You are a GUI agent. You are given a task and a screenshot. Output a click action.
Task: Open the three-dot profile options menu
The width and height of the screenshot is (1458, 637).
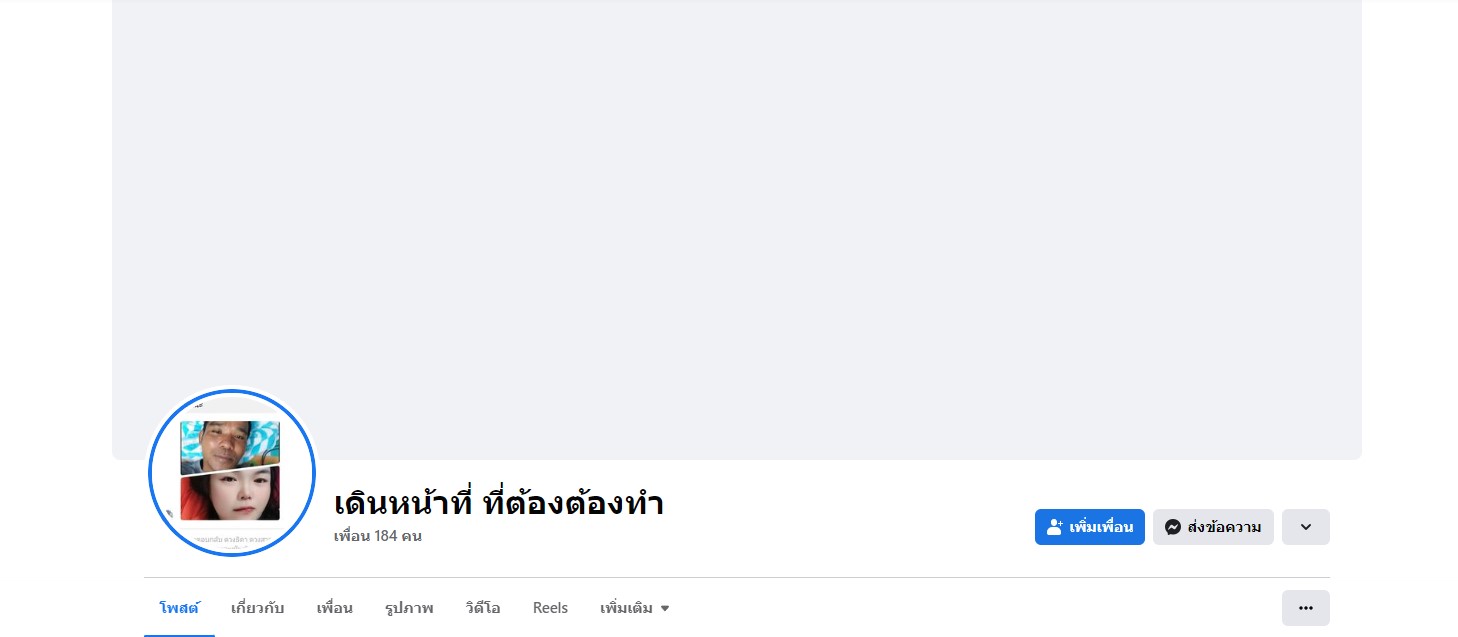[1305, 608]
